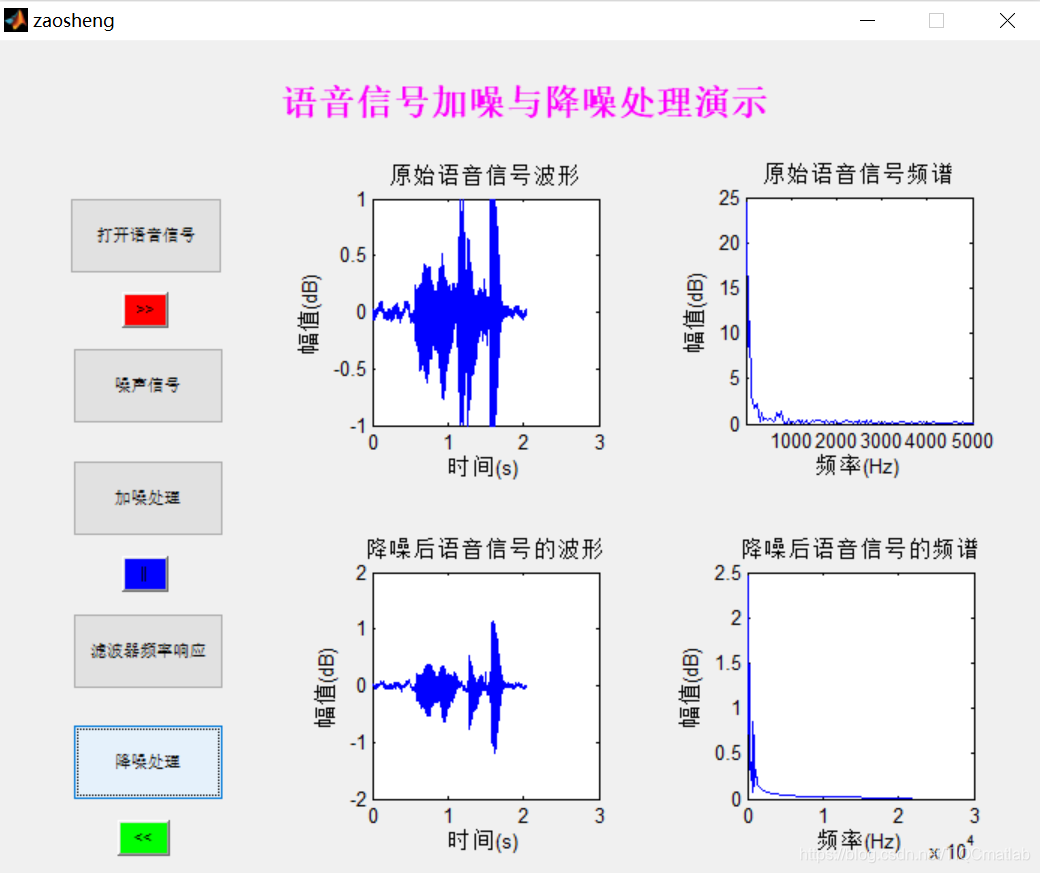Activate the 加噪处理 button

coord(147,497)
